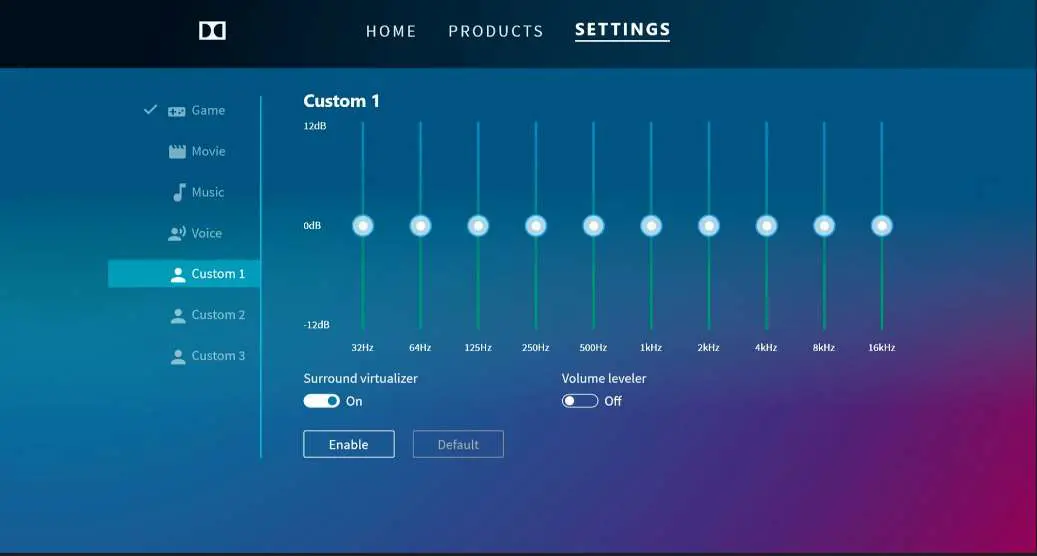Screen dimensions: 1037x556
Task: Choose the Movie profile label
Action: coord(208,151)
